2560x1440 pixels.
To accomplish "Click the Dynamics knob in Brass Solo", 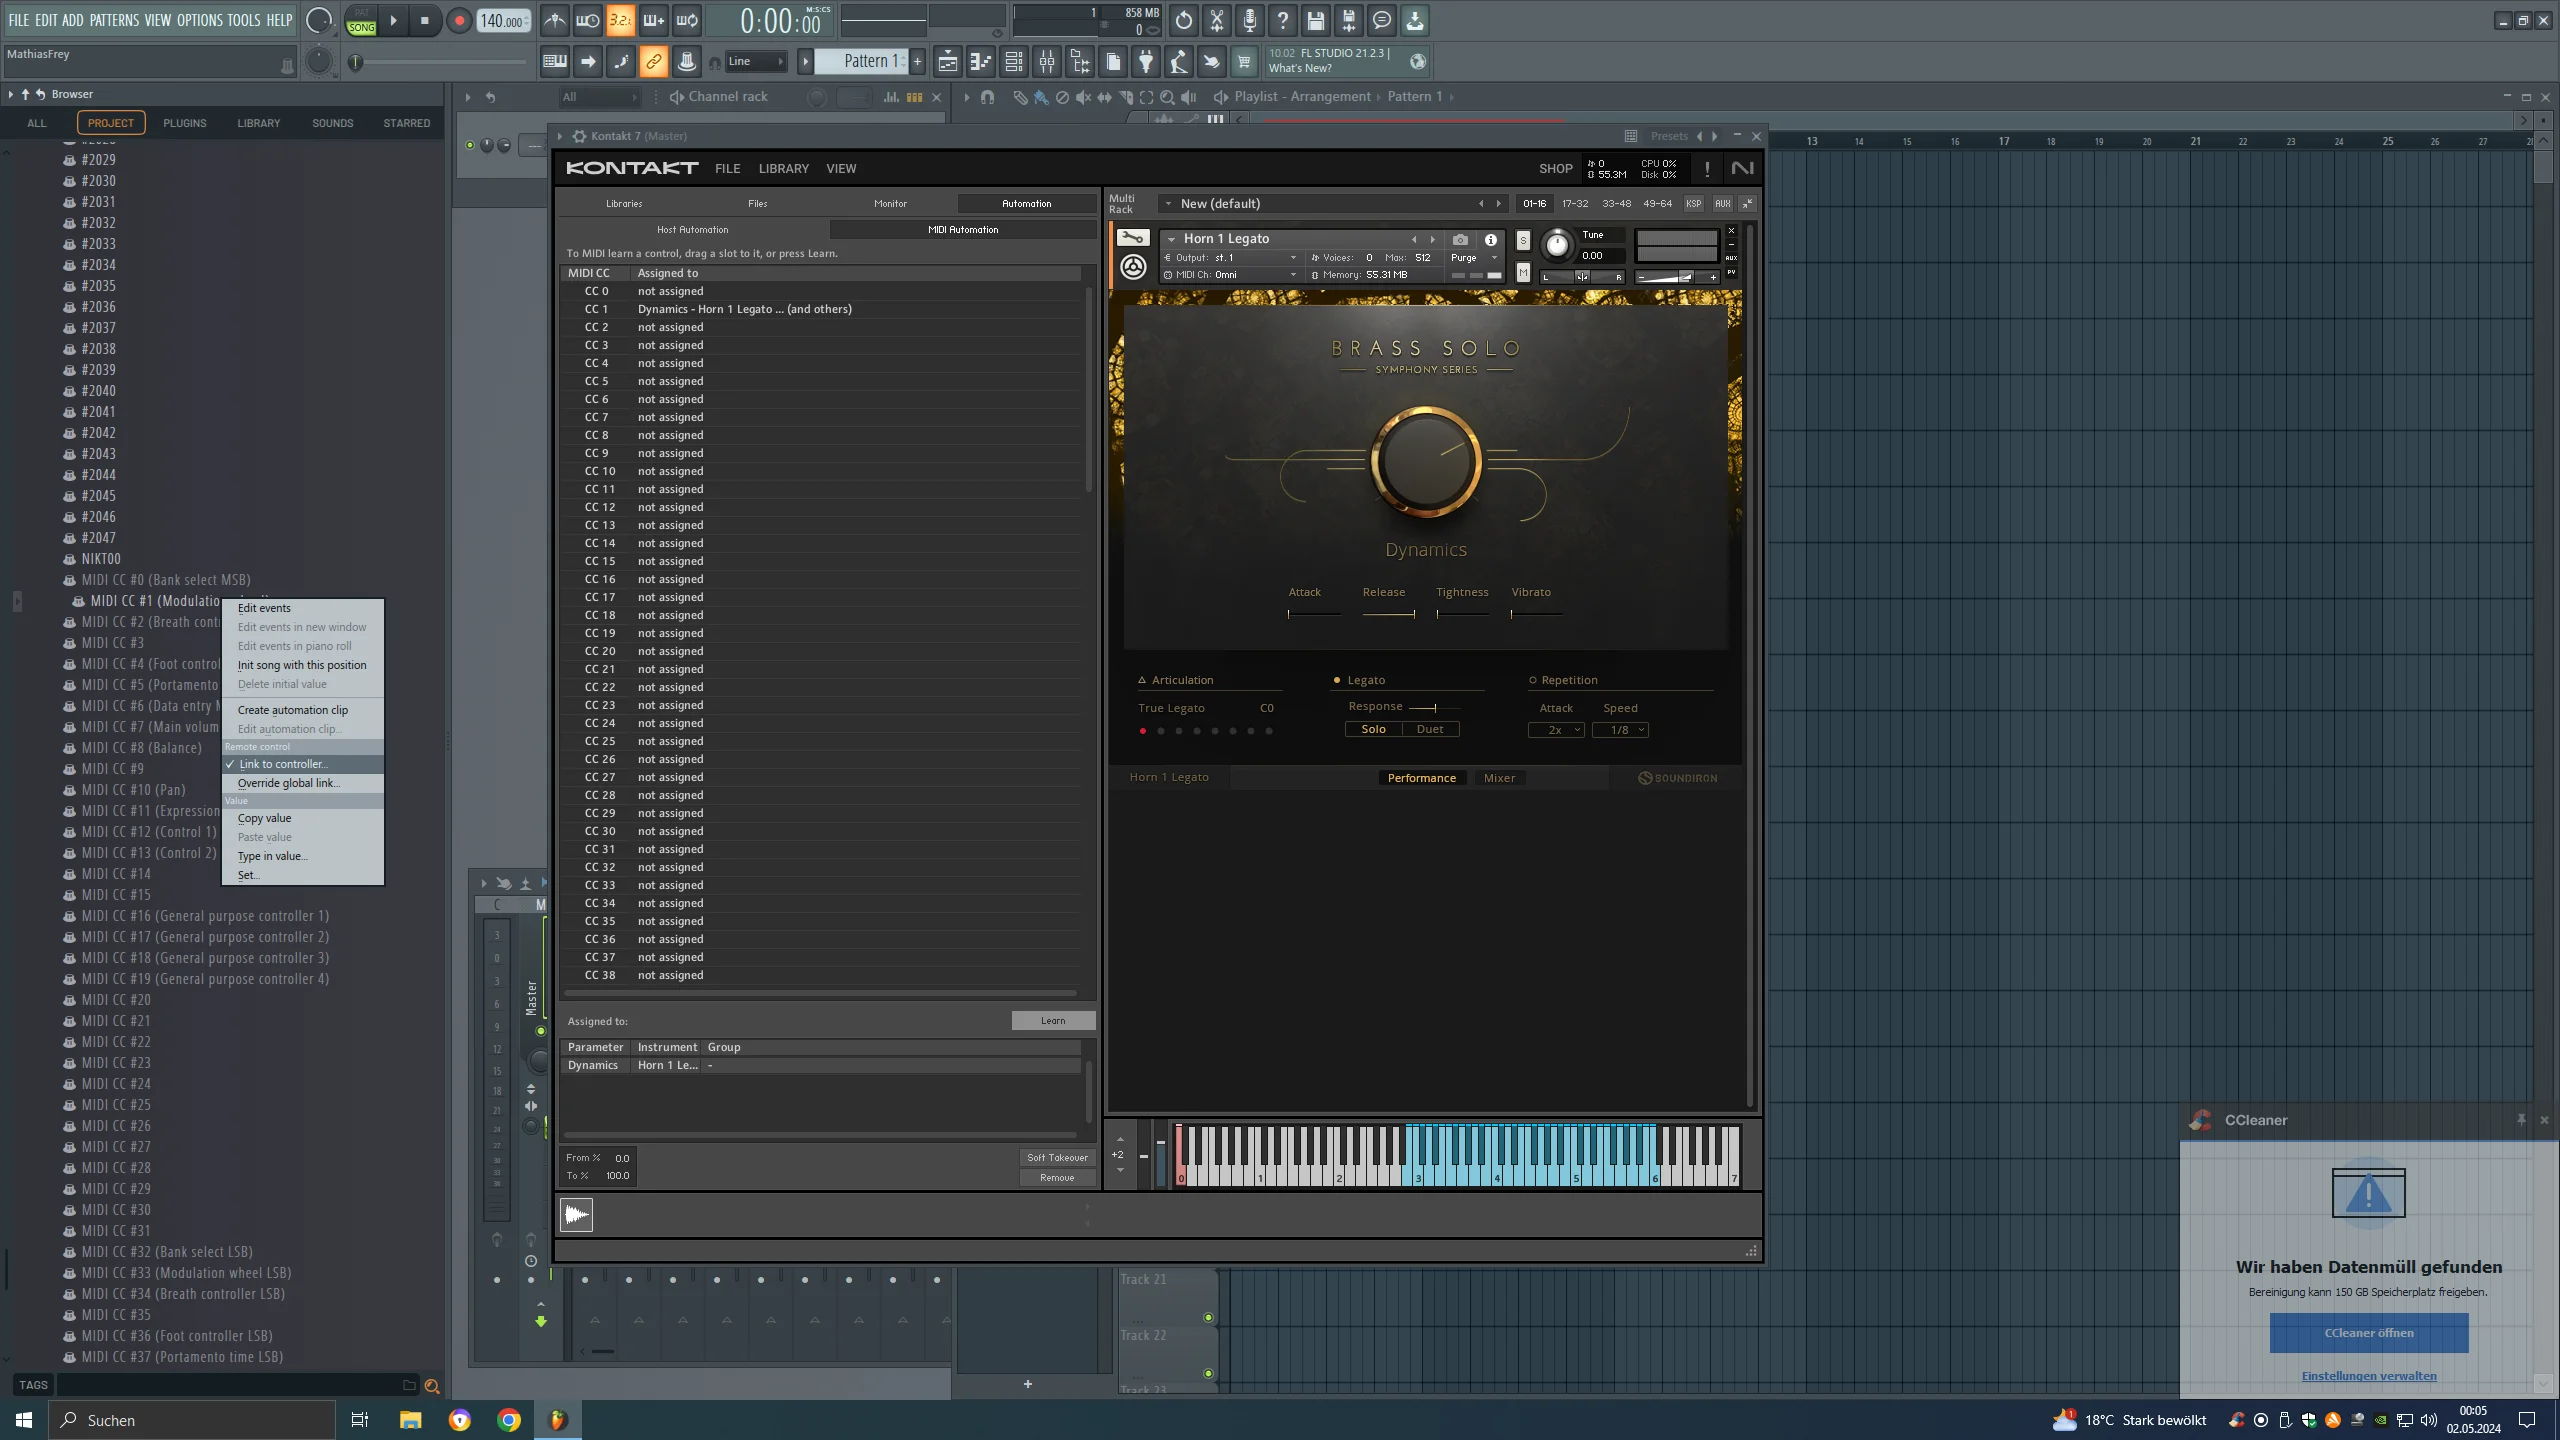I will pos(1426,461).
